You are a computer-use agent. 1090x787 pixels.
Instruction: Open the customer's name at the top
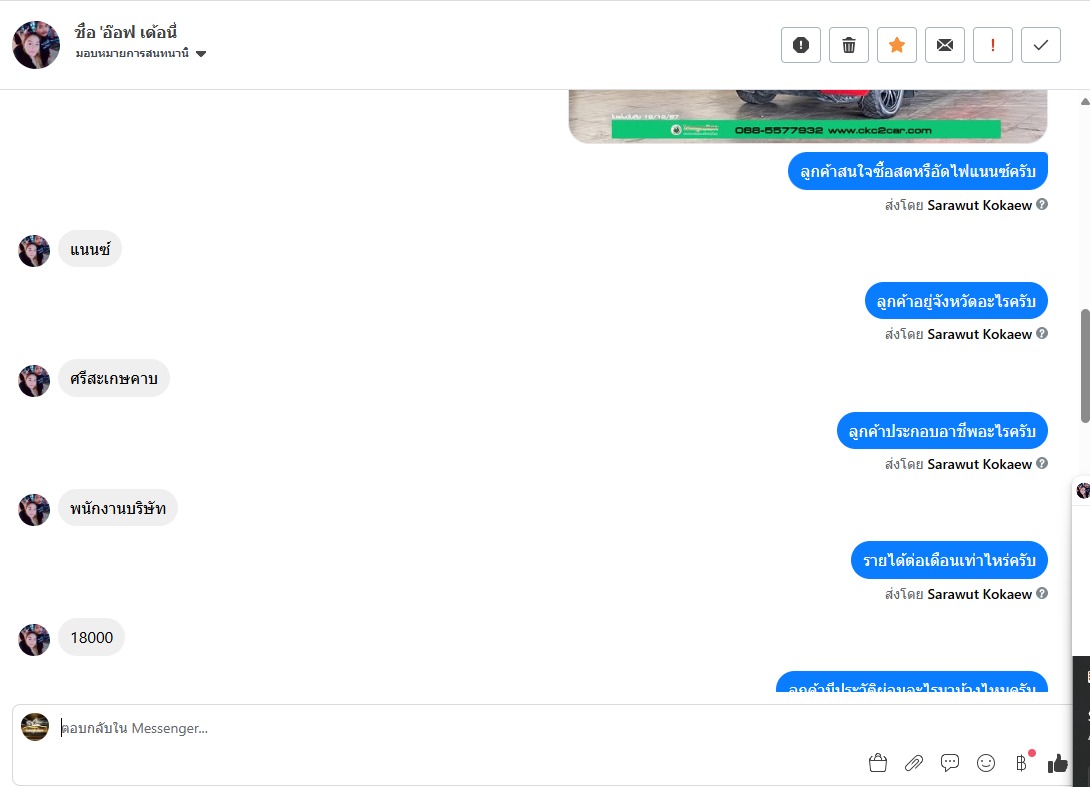[126, 32]
